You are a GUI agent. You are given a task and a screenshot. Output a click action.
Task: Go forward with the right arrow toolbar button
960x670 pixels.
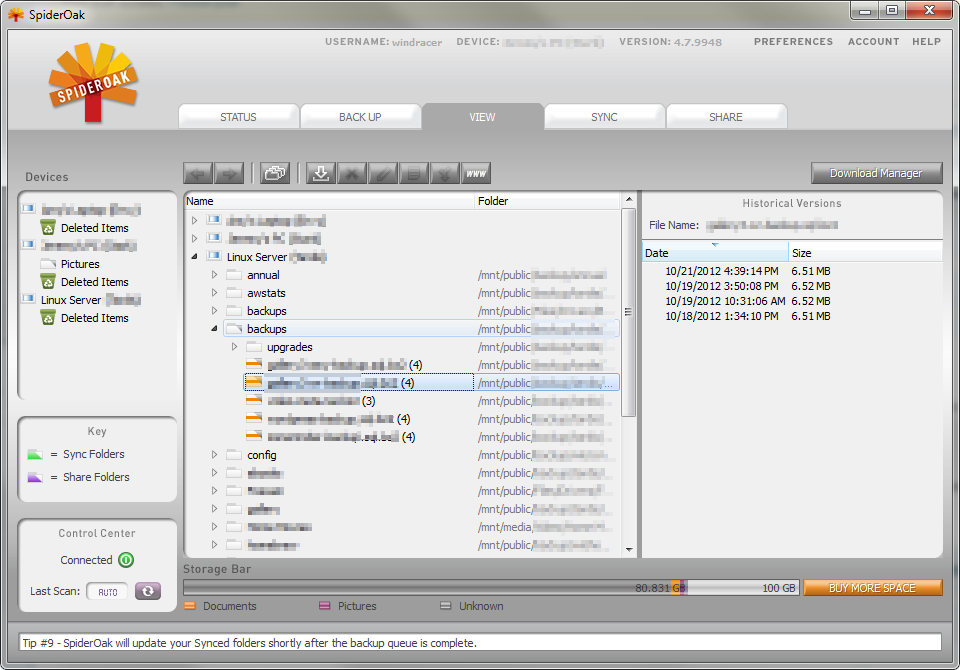[x=229, y=173]
